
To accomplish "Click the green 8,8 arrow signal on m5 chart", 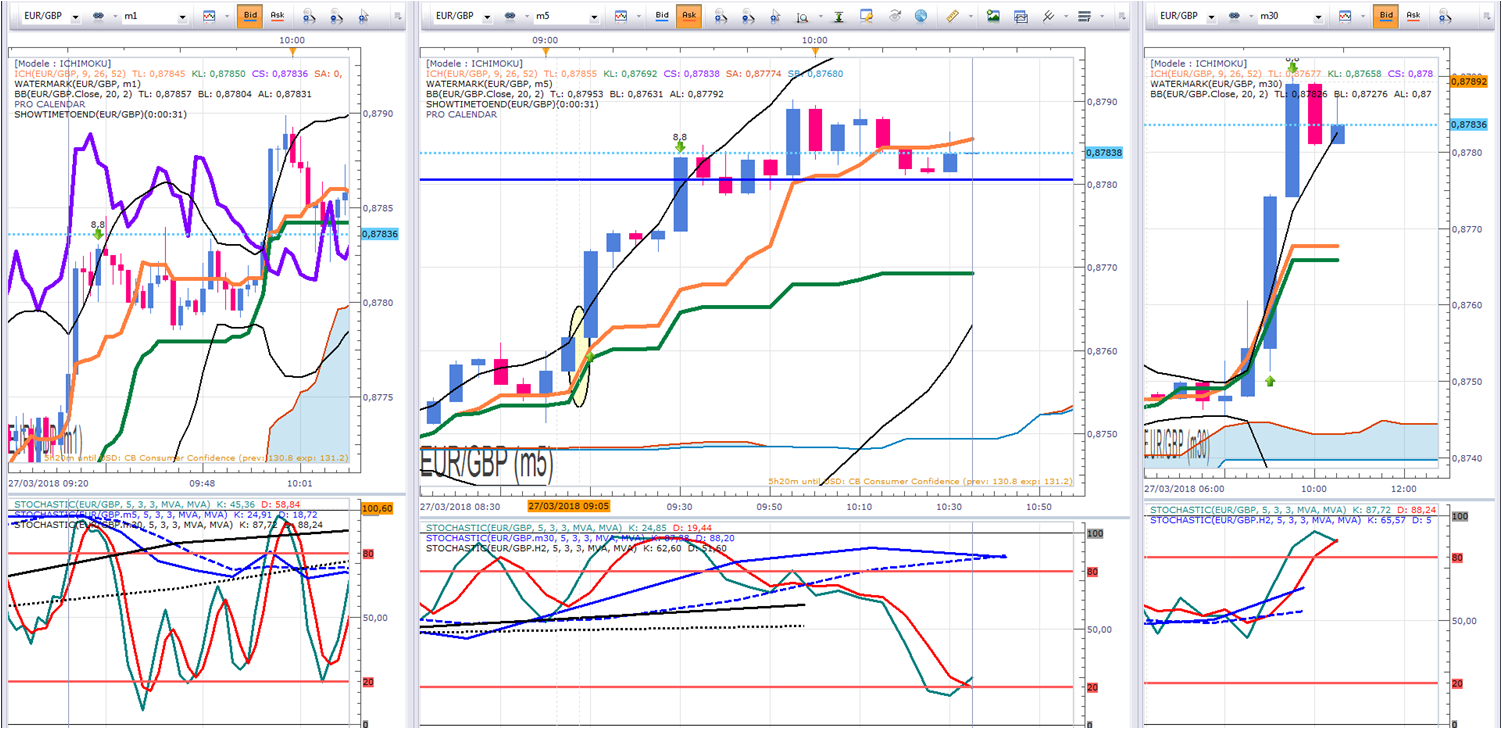I will point(680,145).
